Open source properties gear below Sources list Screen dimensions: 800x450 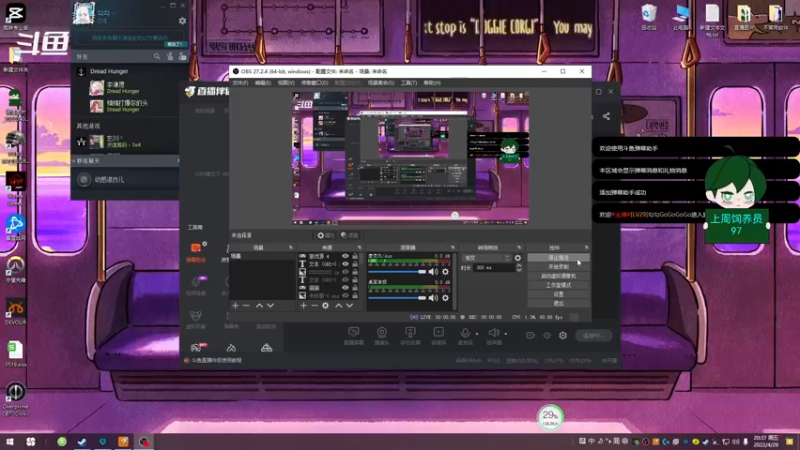coord(326,306)
